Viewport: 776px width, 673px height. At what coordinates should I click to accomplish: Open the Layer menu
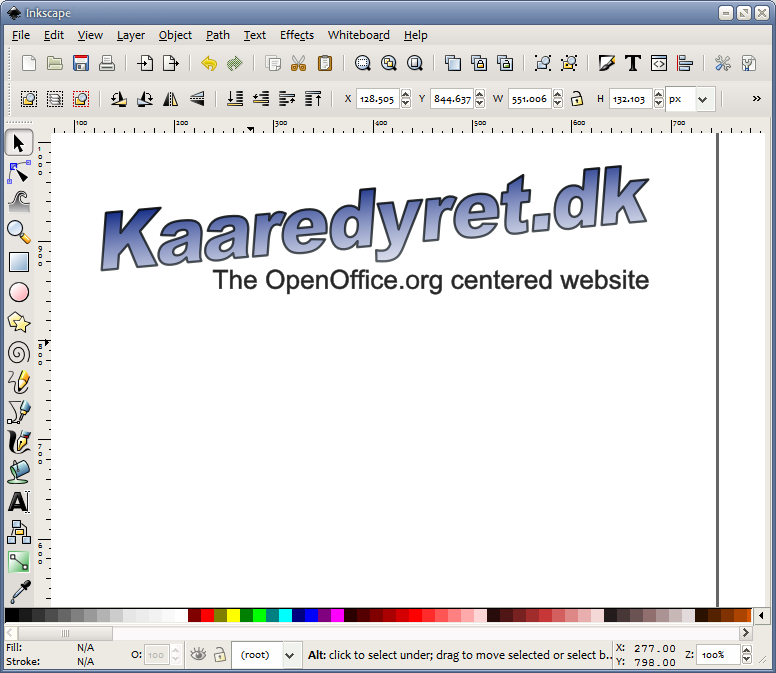[131, 35]
